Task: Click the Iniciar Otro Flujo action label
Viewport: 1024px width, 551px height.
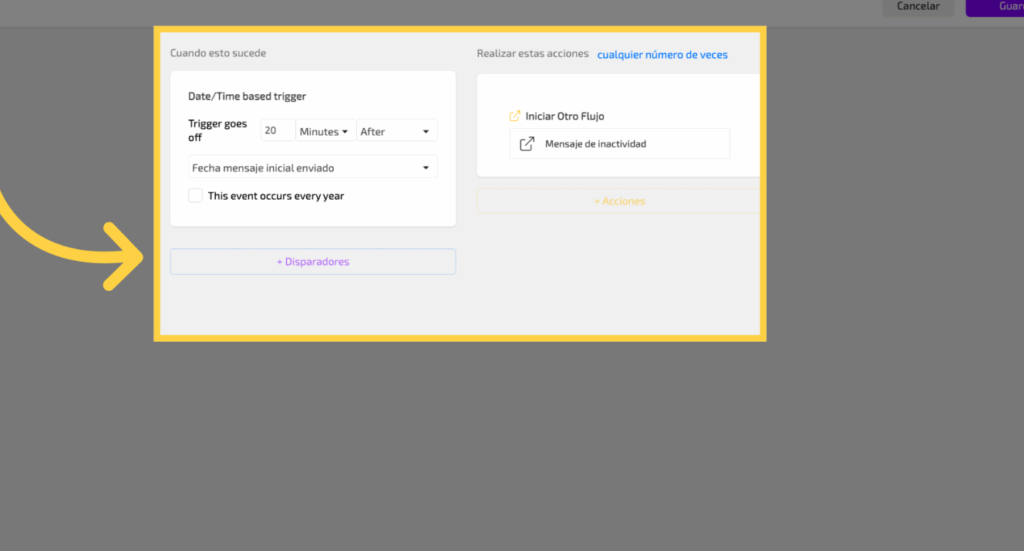Action: [x=565, y=116]
